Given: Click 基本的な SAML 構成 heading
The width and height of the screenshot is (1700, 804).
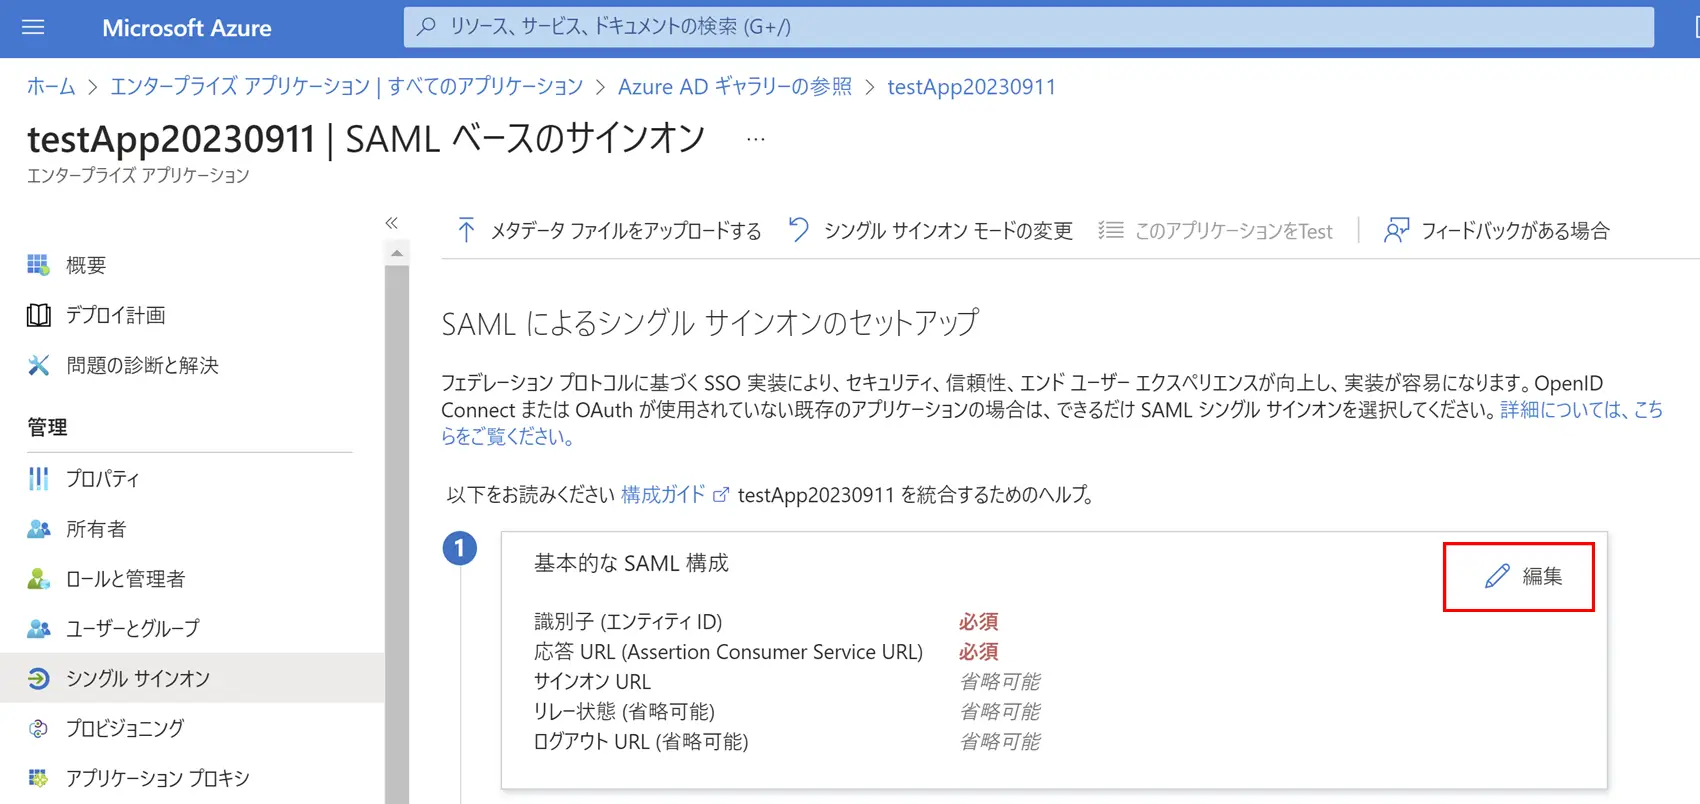Looking at the screenshot, I should pyautogui.click(x=631, y=563).
